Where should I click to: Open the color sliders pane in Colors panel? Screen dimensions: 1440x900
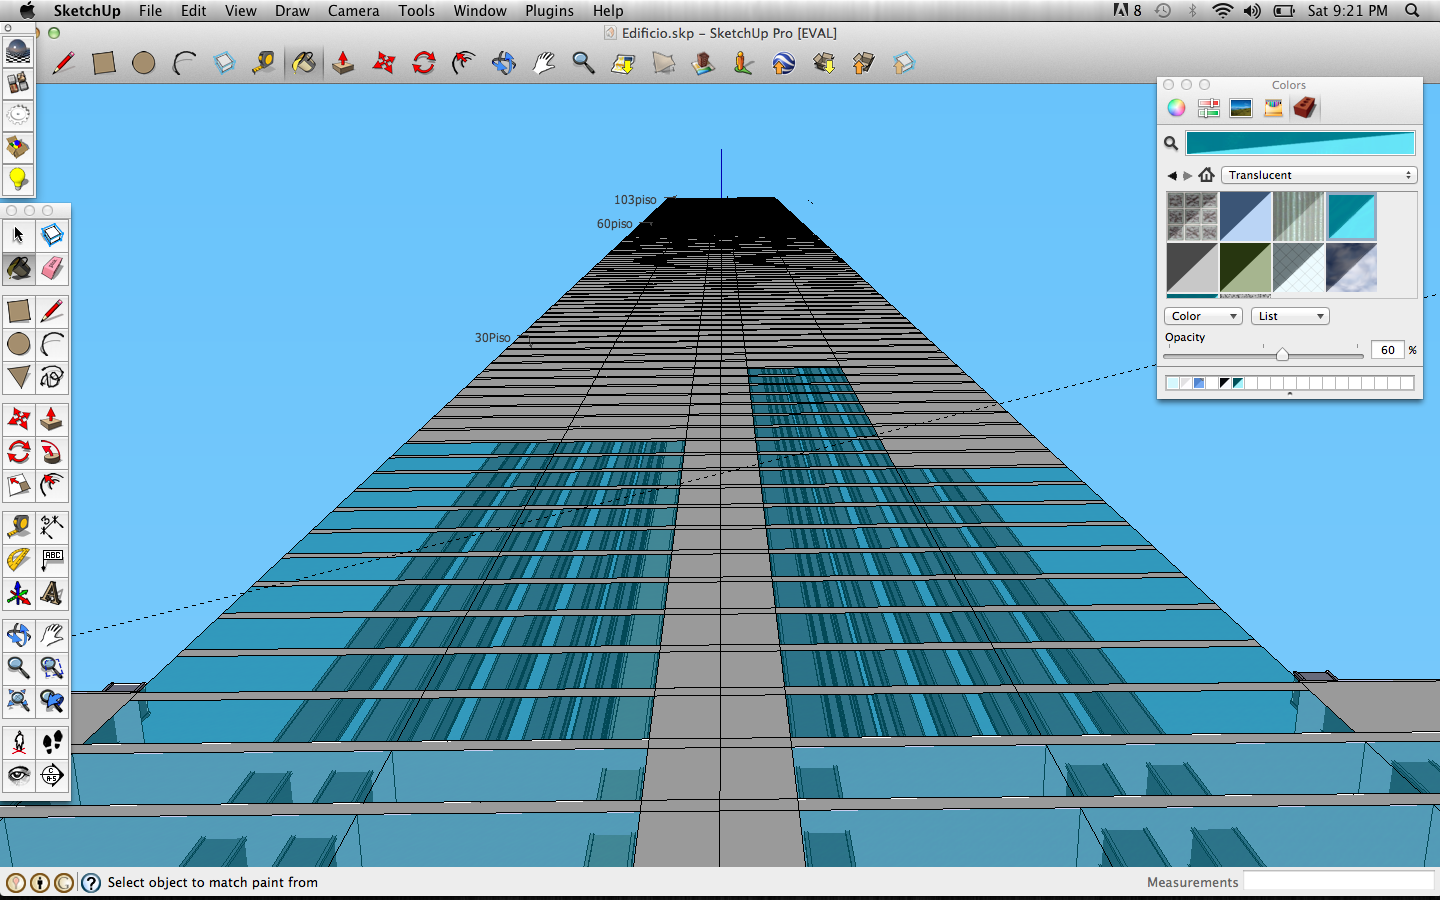click(1208, 107)
